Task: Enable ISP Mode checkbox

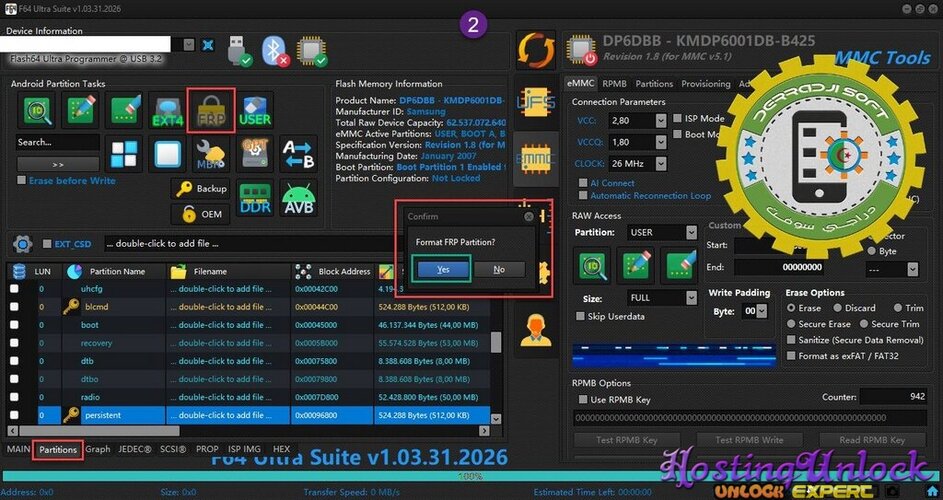Action: 677,119
